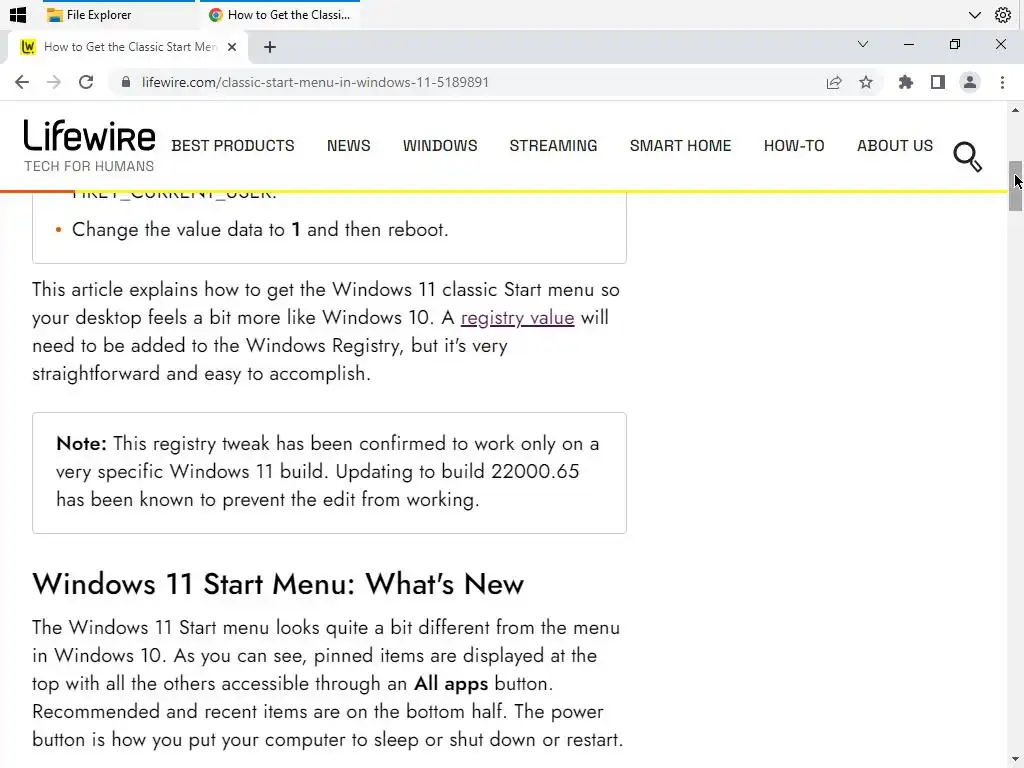
Task: Bookmark this page with star icon
Action: coord(866,82)
